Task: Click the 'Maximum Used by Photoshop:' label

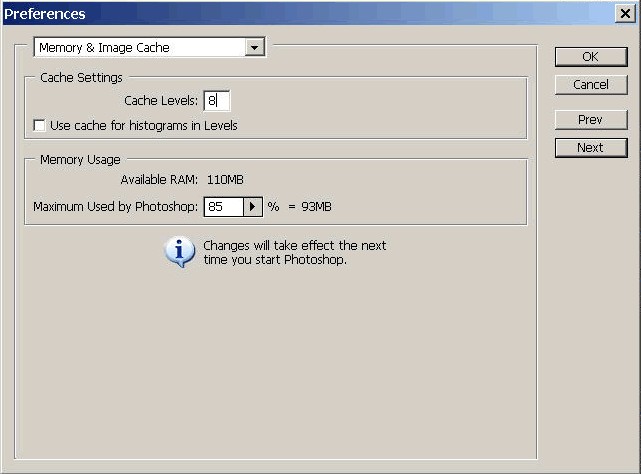Action: pos(116,207)
